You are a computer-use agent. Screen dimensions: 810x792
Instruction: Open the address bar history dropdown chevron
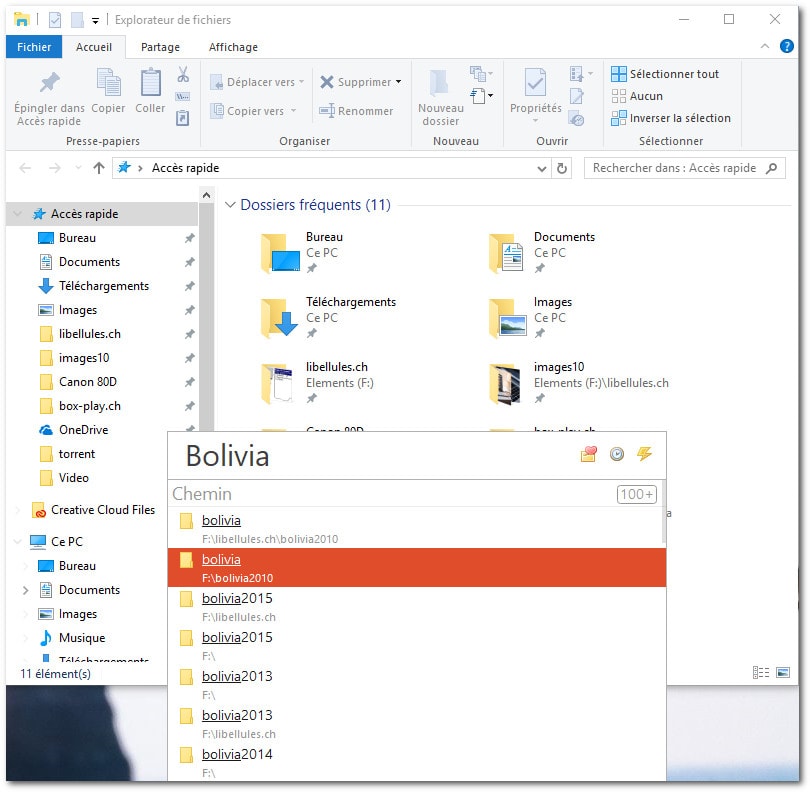click(541, 168)
